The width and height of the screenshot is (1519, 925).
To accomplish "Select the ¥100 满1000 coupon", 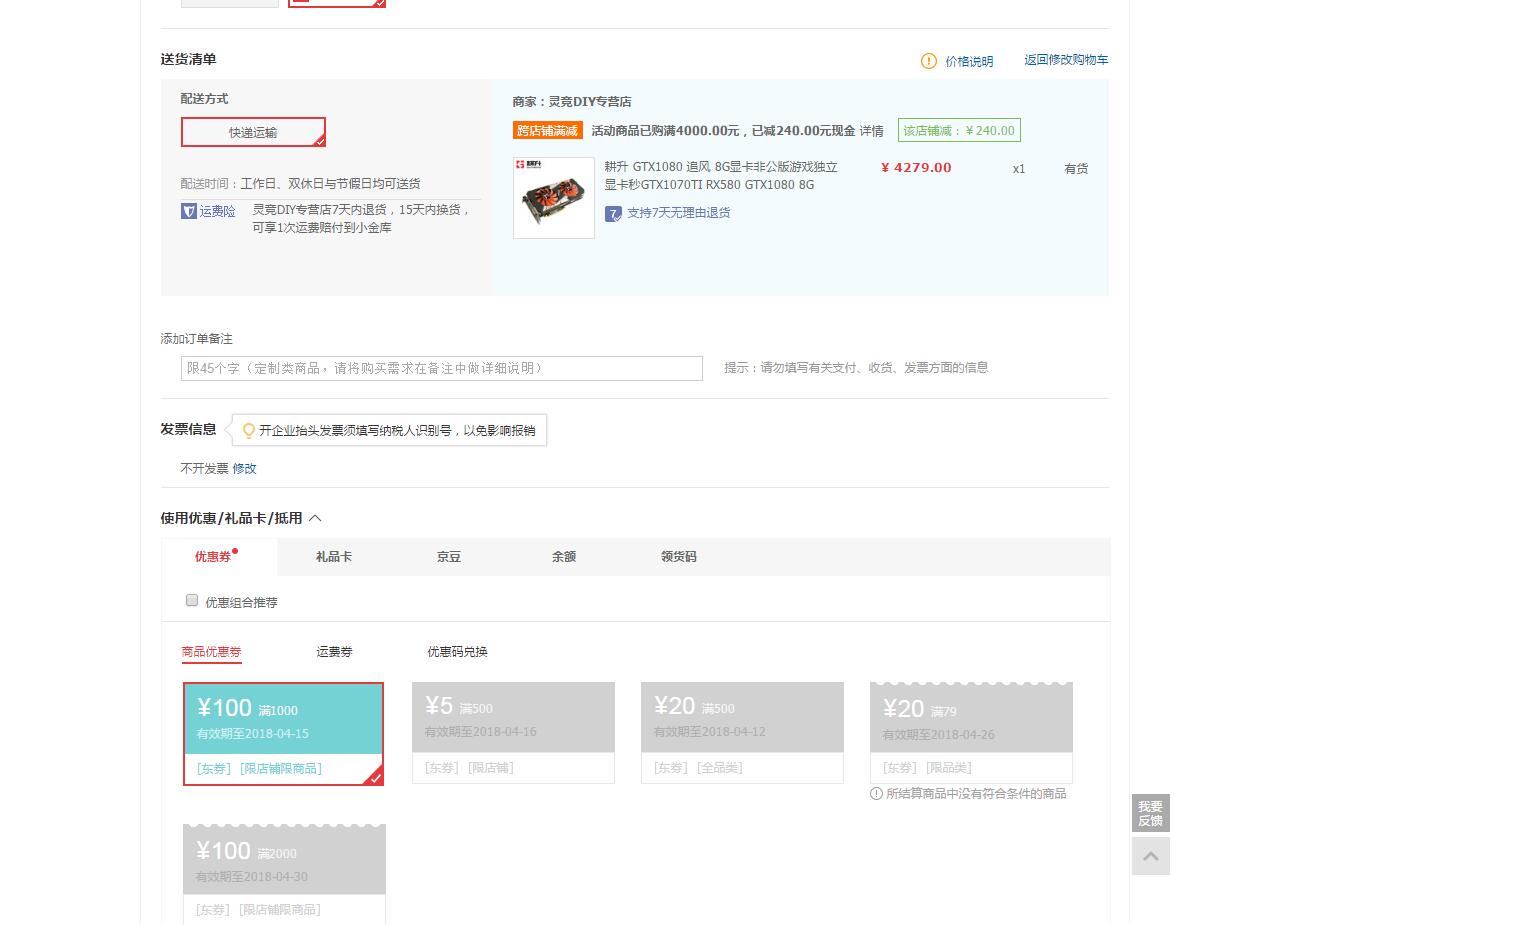I will (x=284, y=734).
